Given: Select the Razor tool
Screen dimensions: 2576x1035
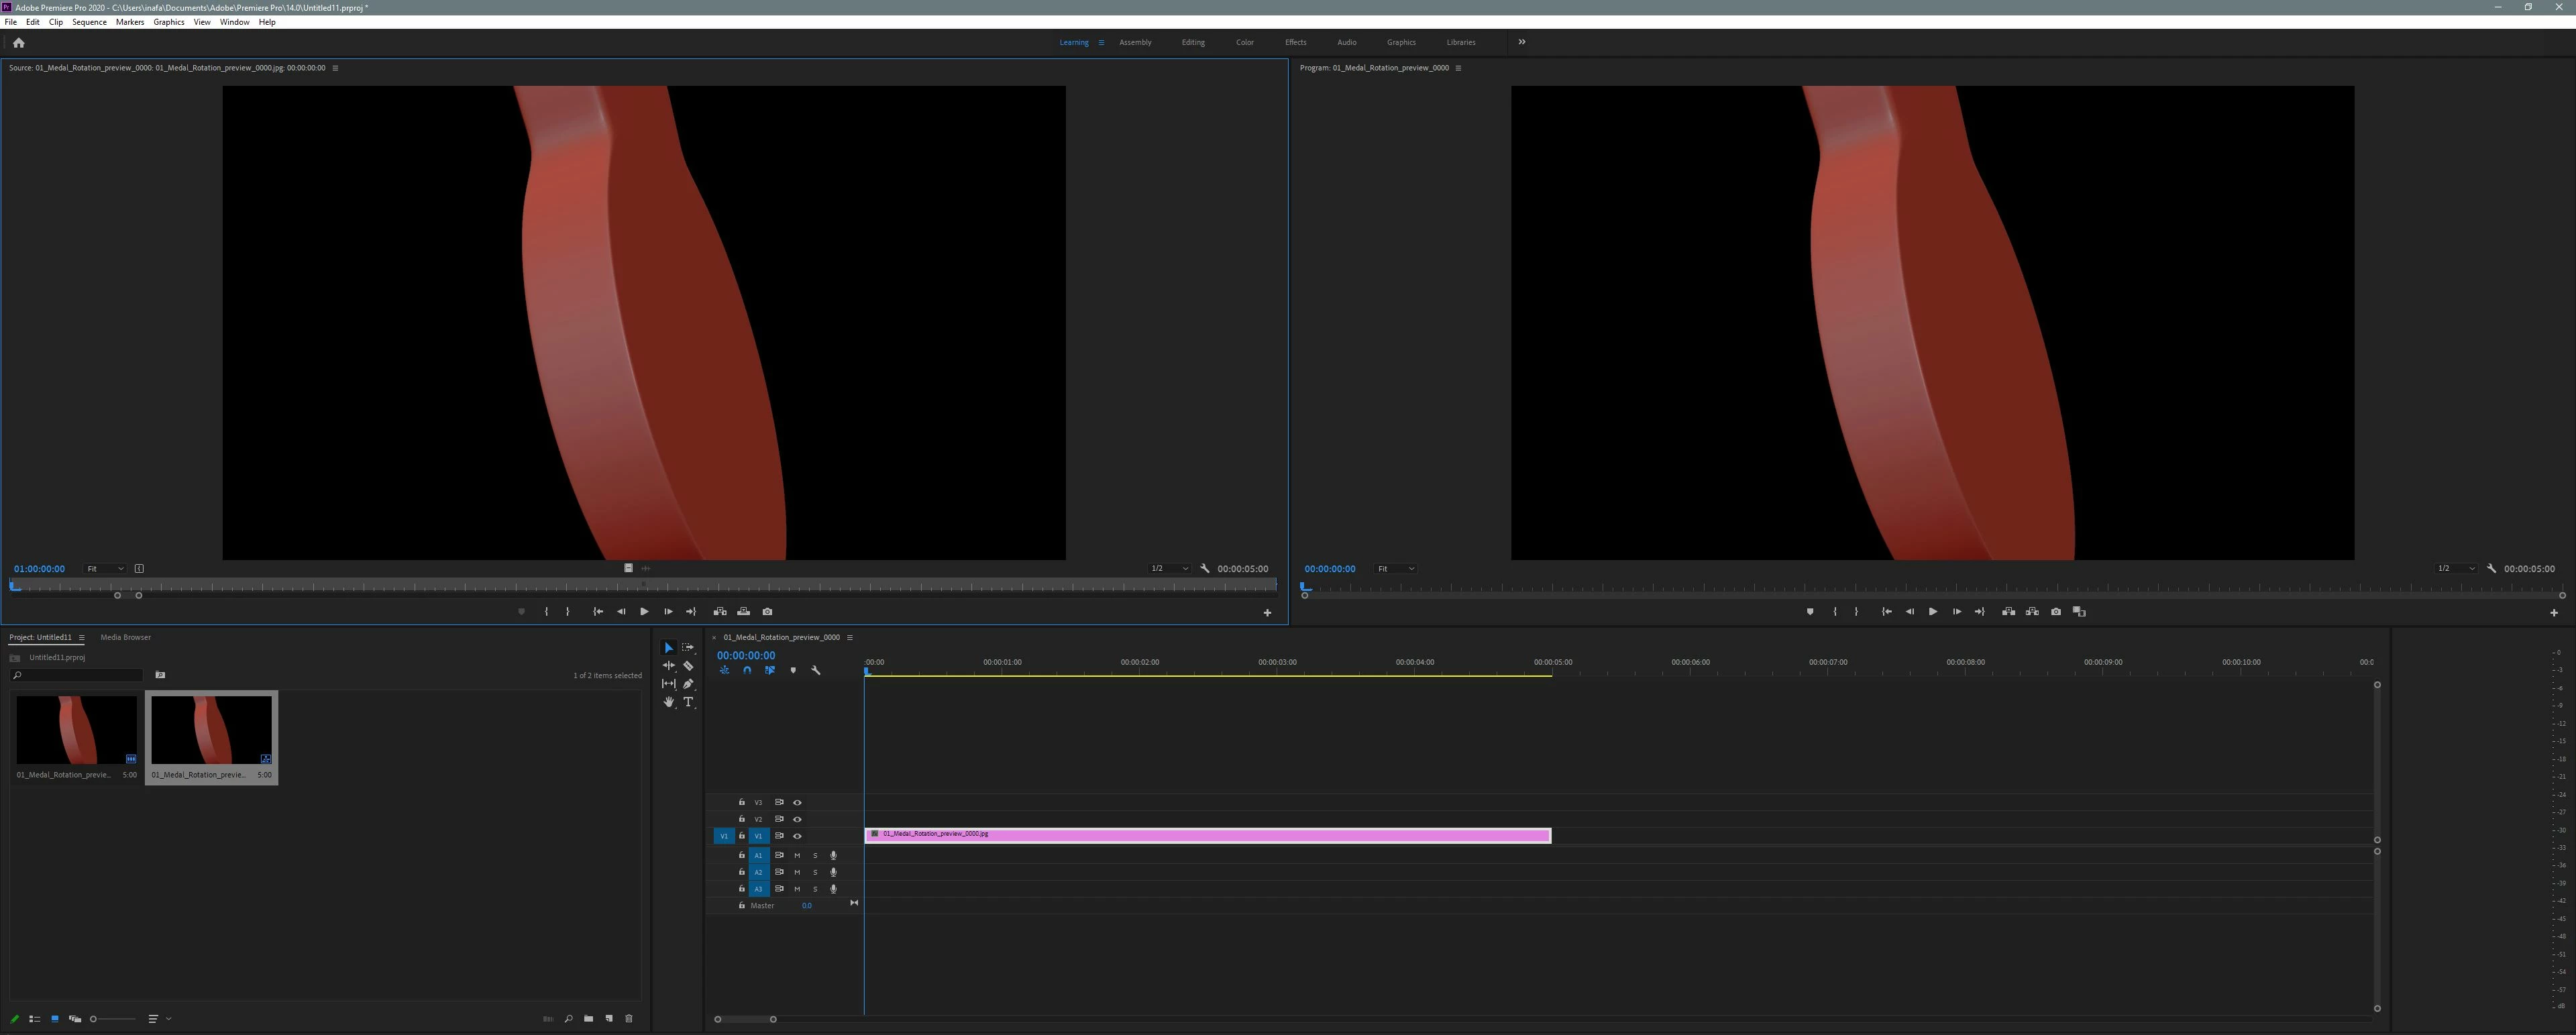Looking at the screenshot, I should click(688, 666).
